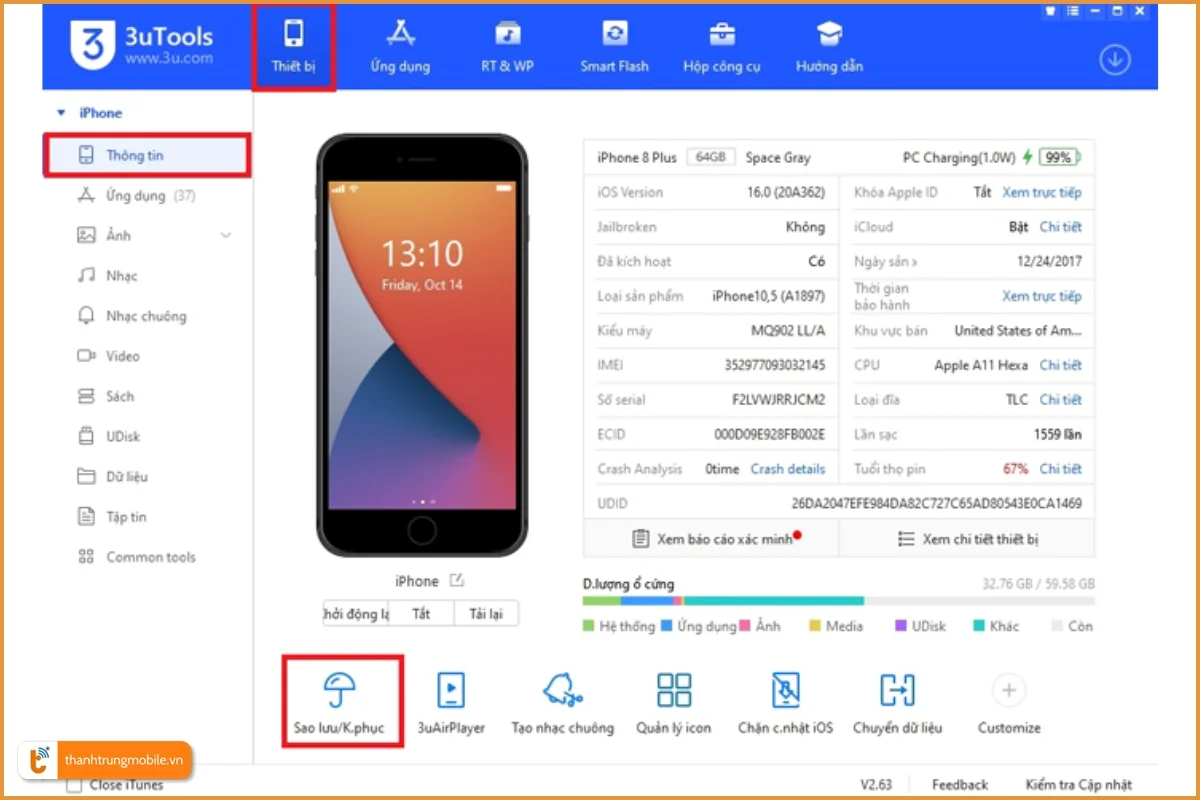The image size is (1200, 800).
Task: Launch 3uAirPlayer from the shortcut row
Action: [x=451, y=701]
